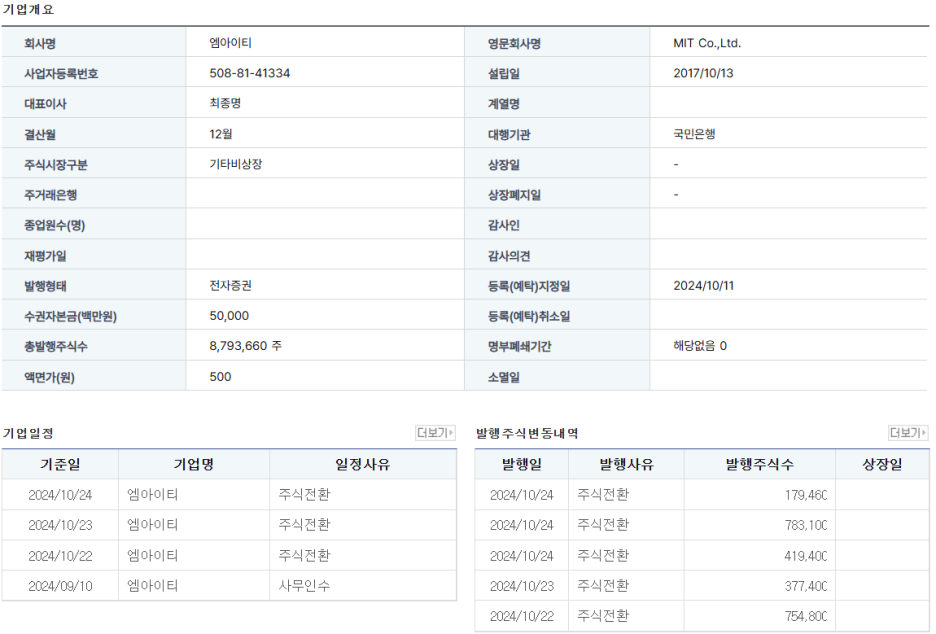
Task: Click the 총발행주식수 label
Action: [56, 346]
